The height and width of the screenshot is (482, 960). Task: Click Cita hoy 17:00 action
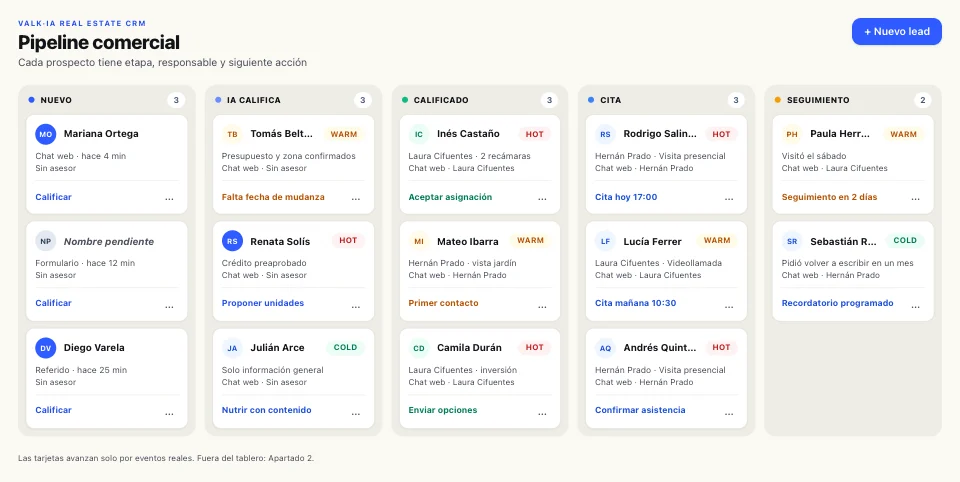[x=626, y=197]
